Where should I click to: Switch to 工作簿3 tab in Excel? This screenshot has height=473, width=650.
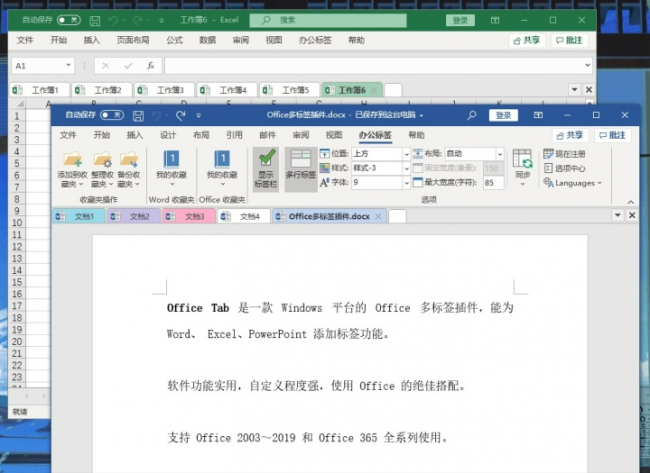pos(165,90)
